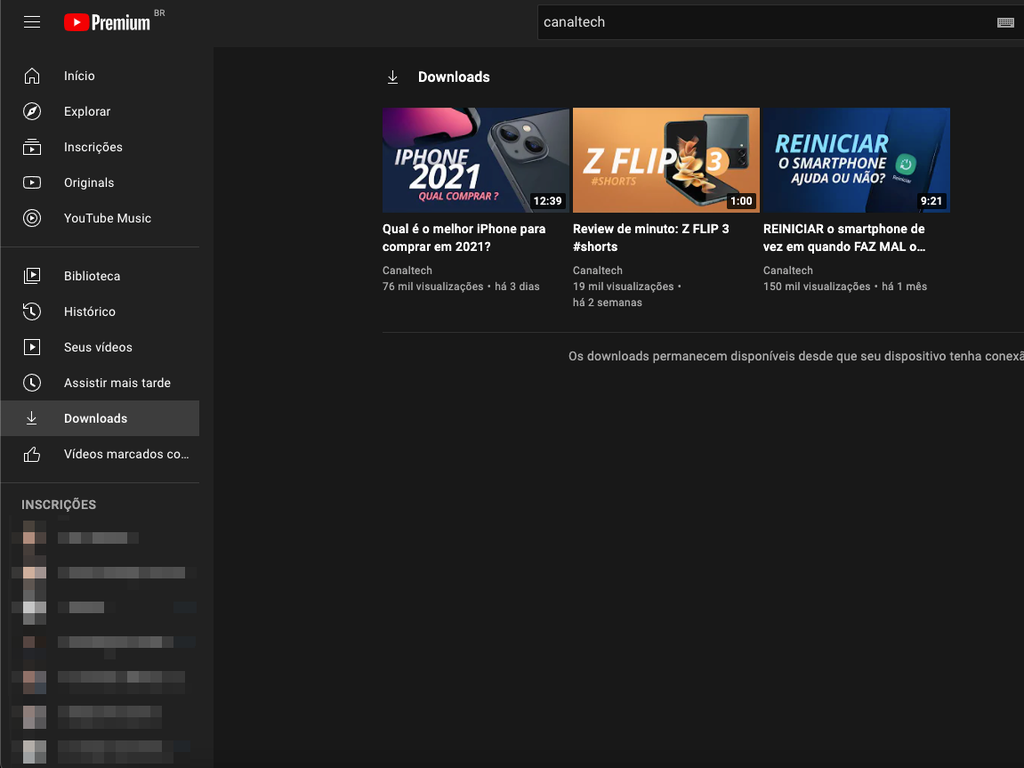Click the Seus vídeos icon
Viewport: 1024px width, 768px height.
click(x=32, y=347)
